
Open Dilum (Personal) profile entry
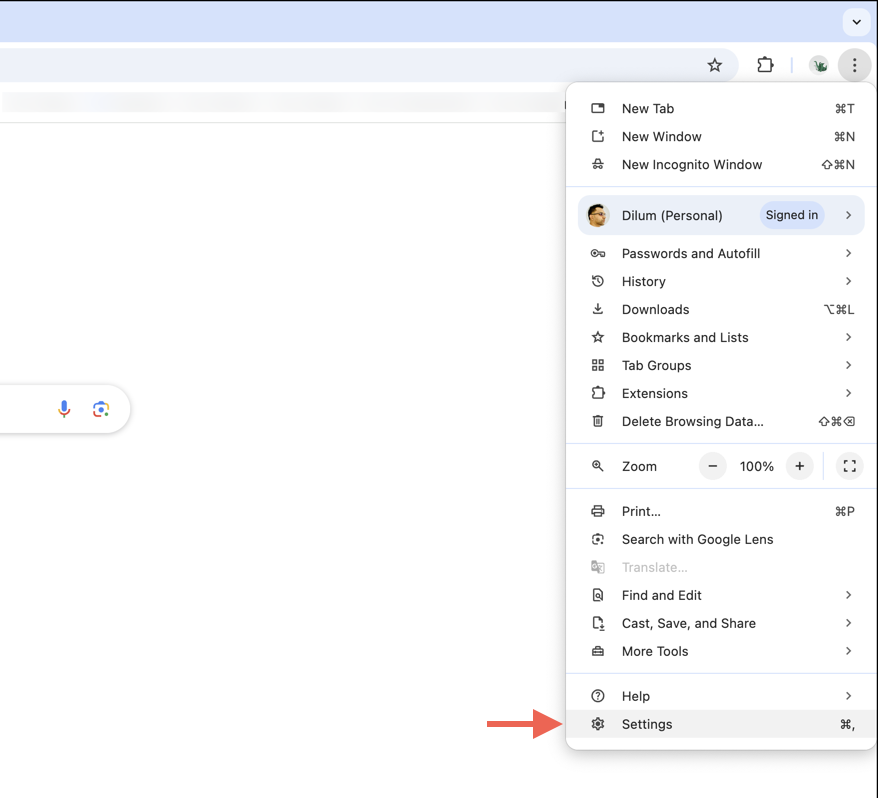[x=671, y=216]
